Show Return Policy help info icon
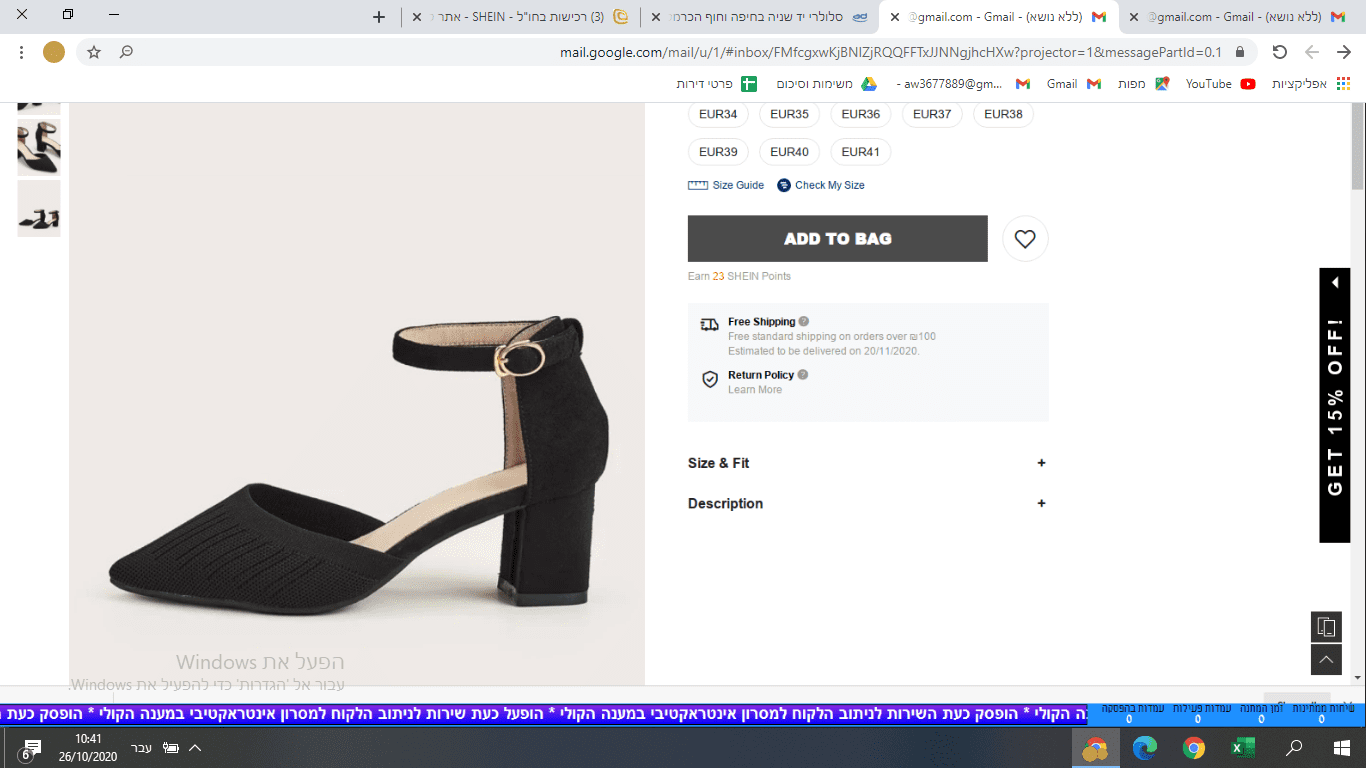 803,375
